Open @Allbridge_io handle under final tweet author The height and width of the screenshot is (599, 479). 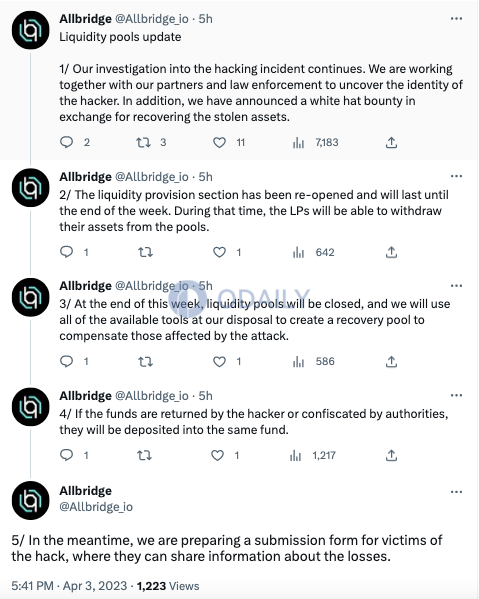pos(96,507)
